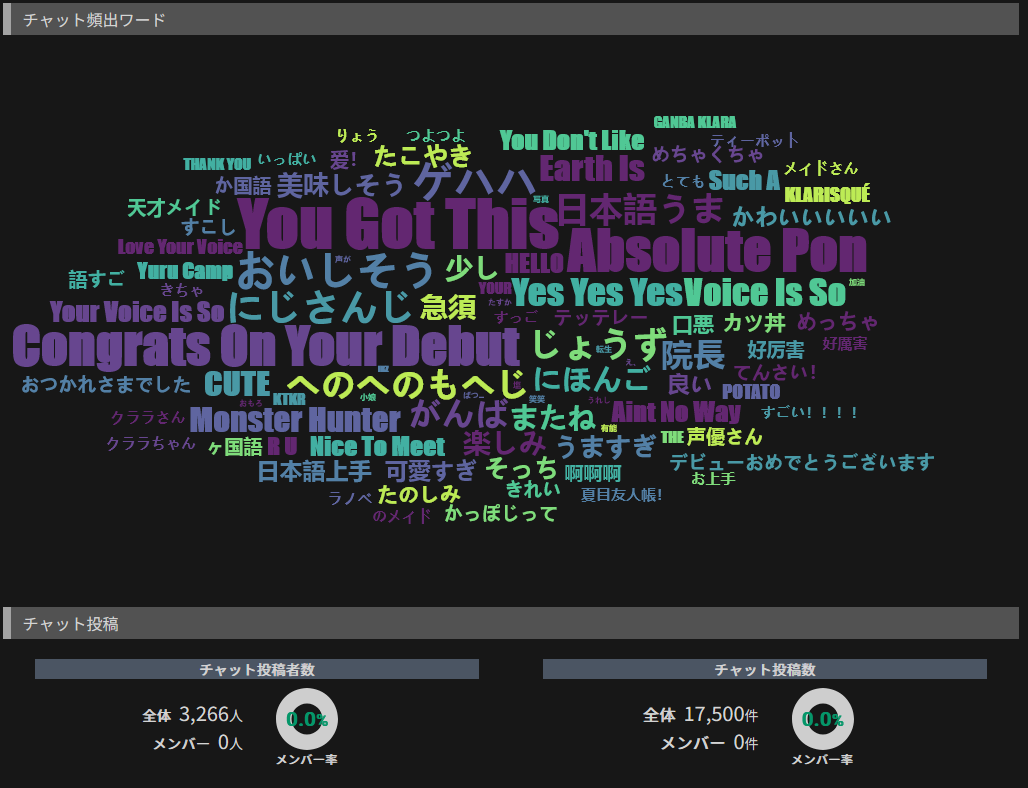This screenshot has height=788, width=1028.
Task: Click the word 'おつかれさまでした'
Action: pos(106,385)
